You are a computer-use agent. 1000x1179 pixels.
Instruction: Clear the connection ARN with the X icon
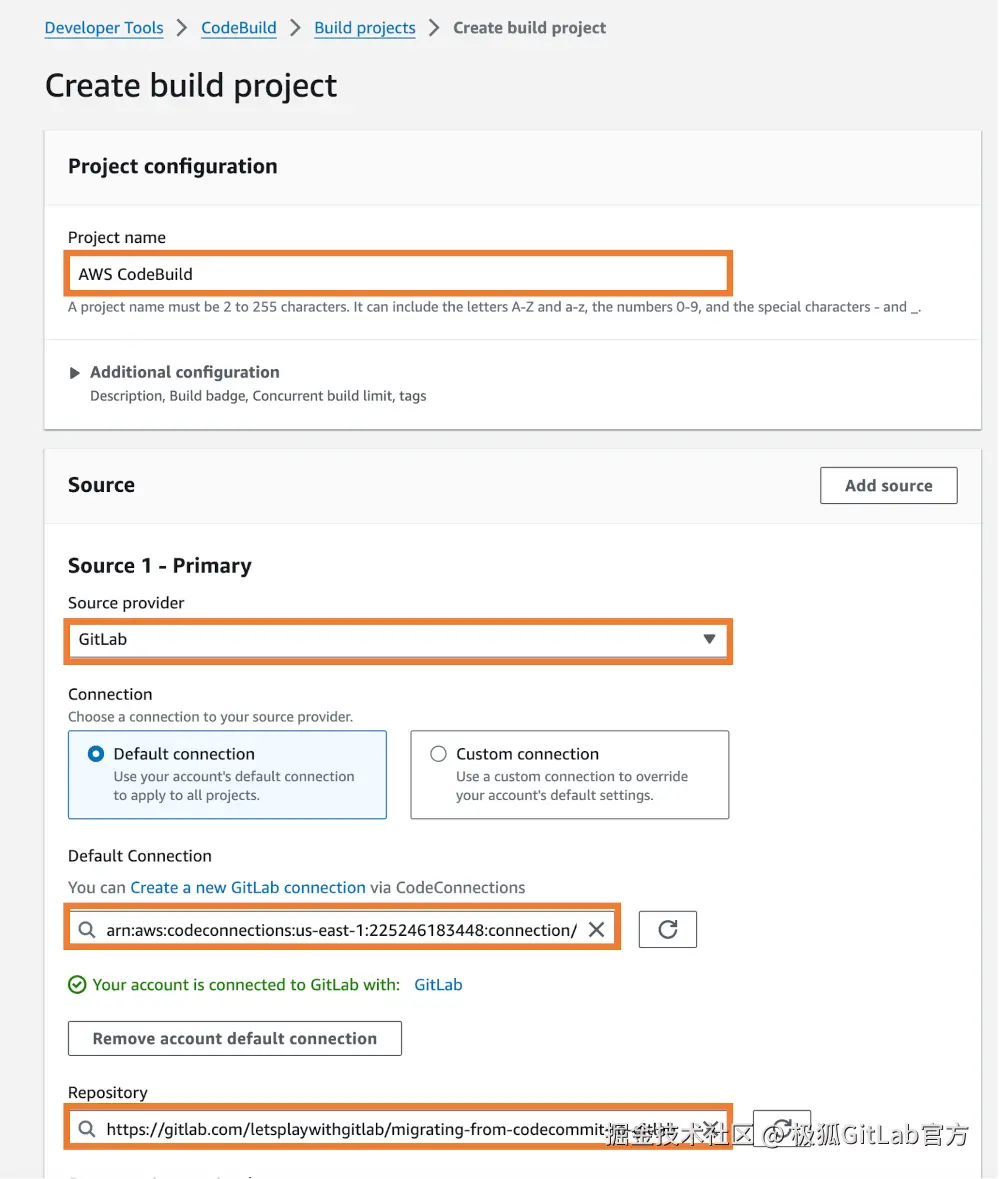pyautogui.click(x=596, y=929)
